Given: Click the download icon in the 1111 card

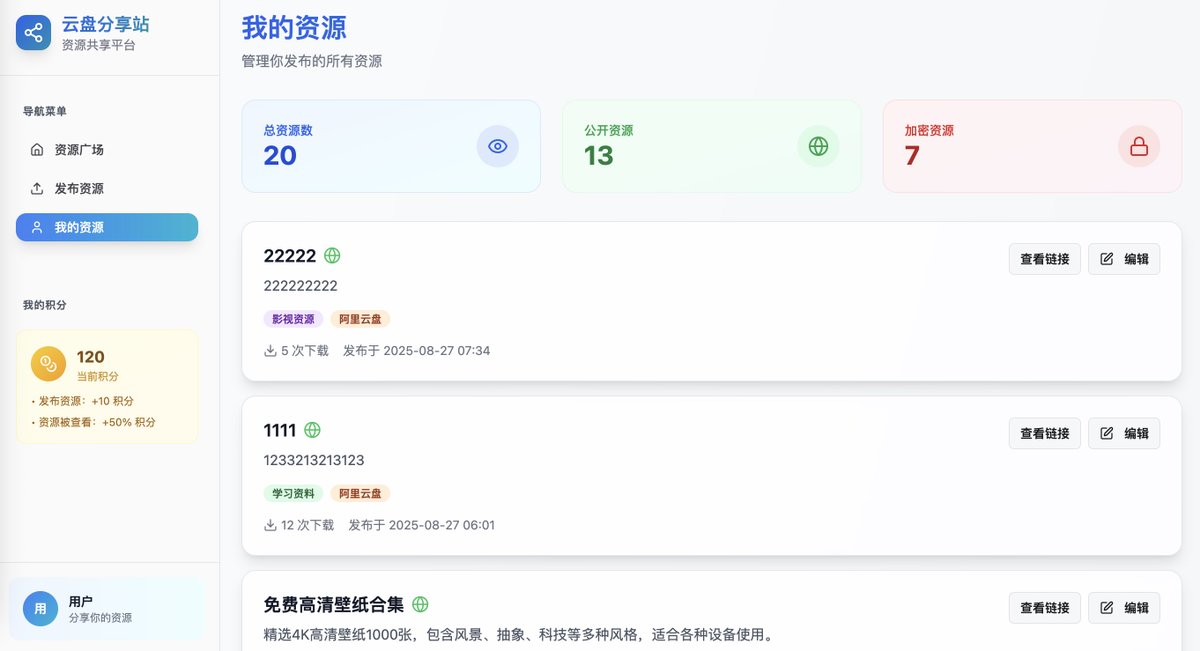Looking at the screenshot, I should coord(270,525).
